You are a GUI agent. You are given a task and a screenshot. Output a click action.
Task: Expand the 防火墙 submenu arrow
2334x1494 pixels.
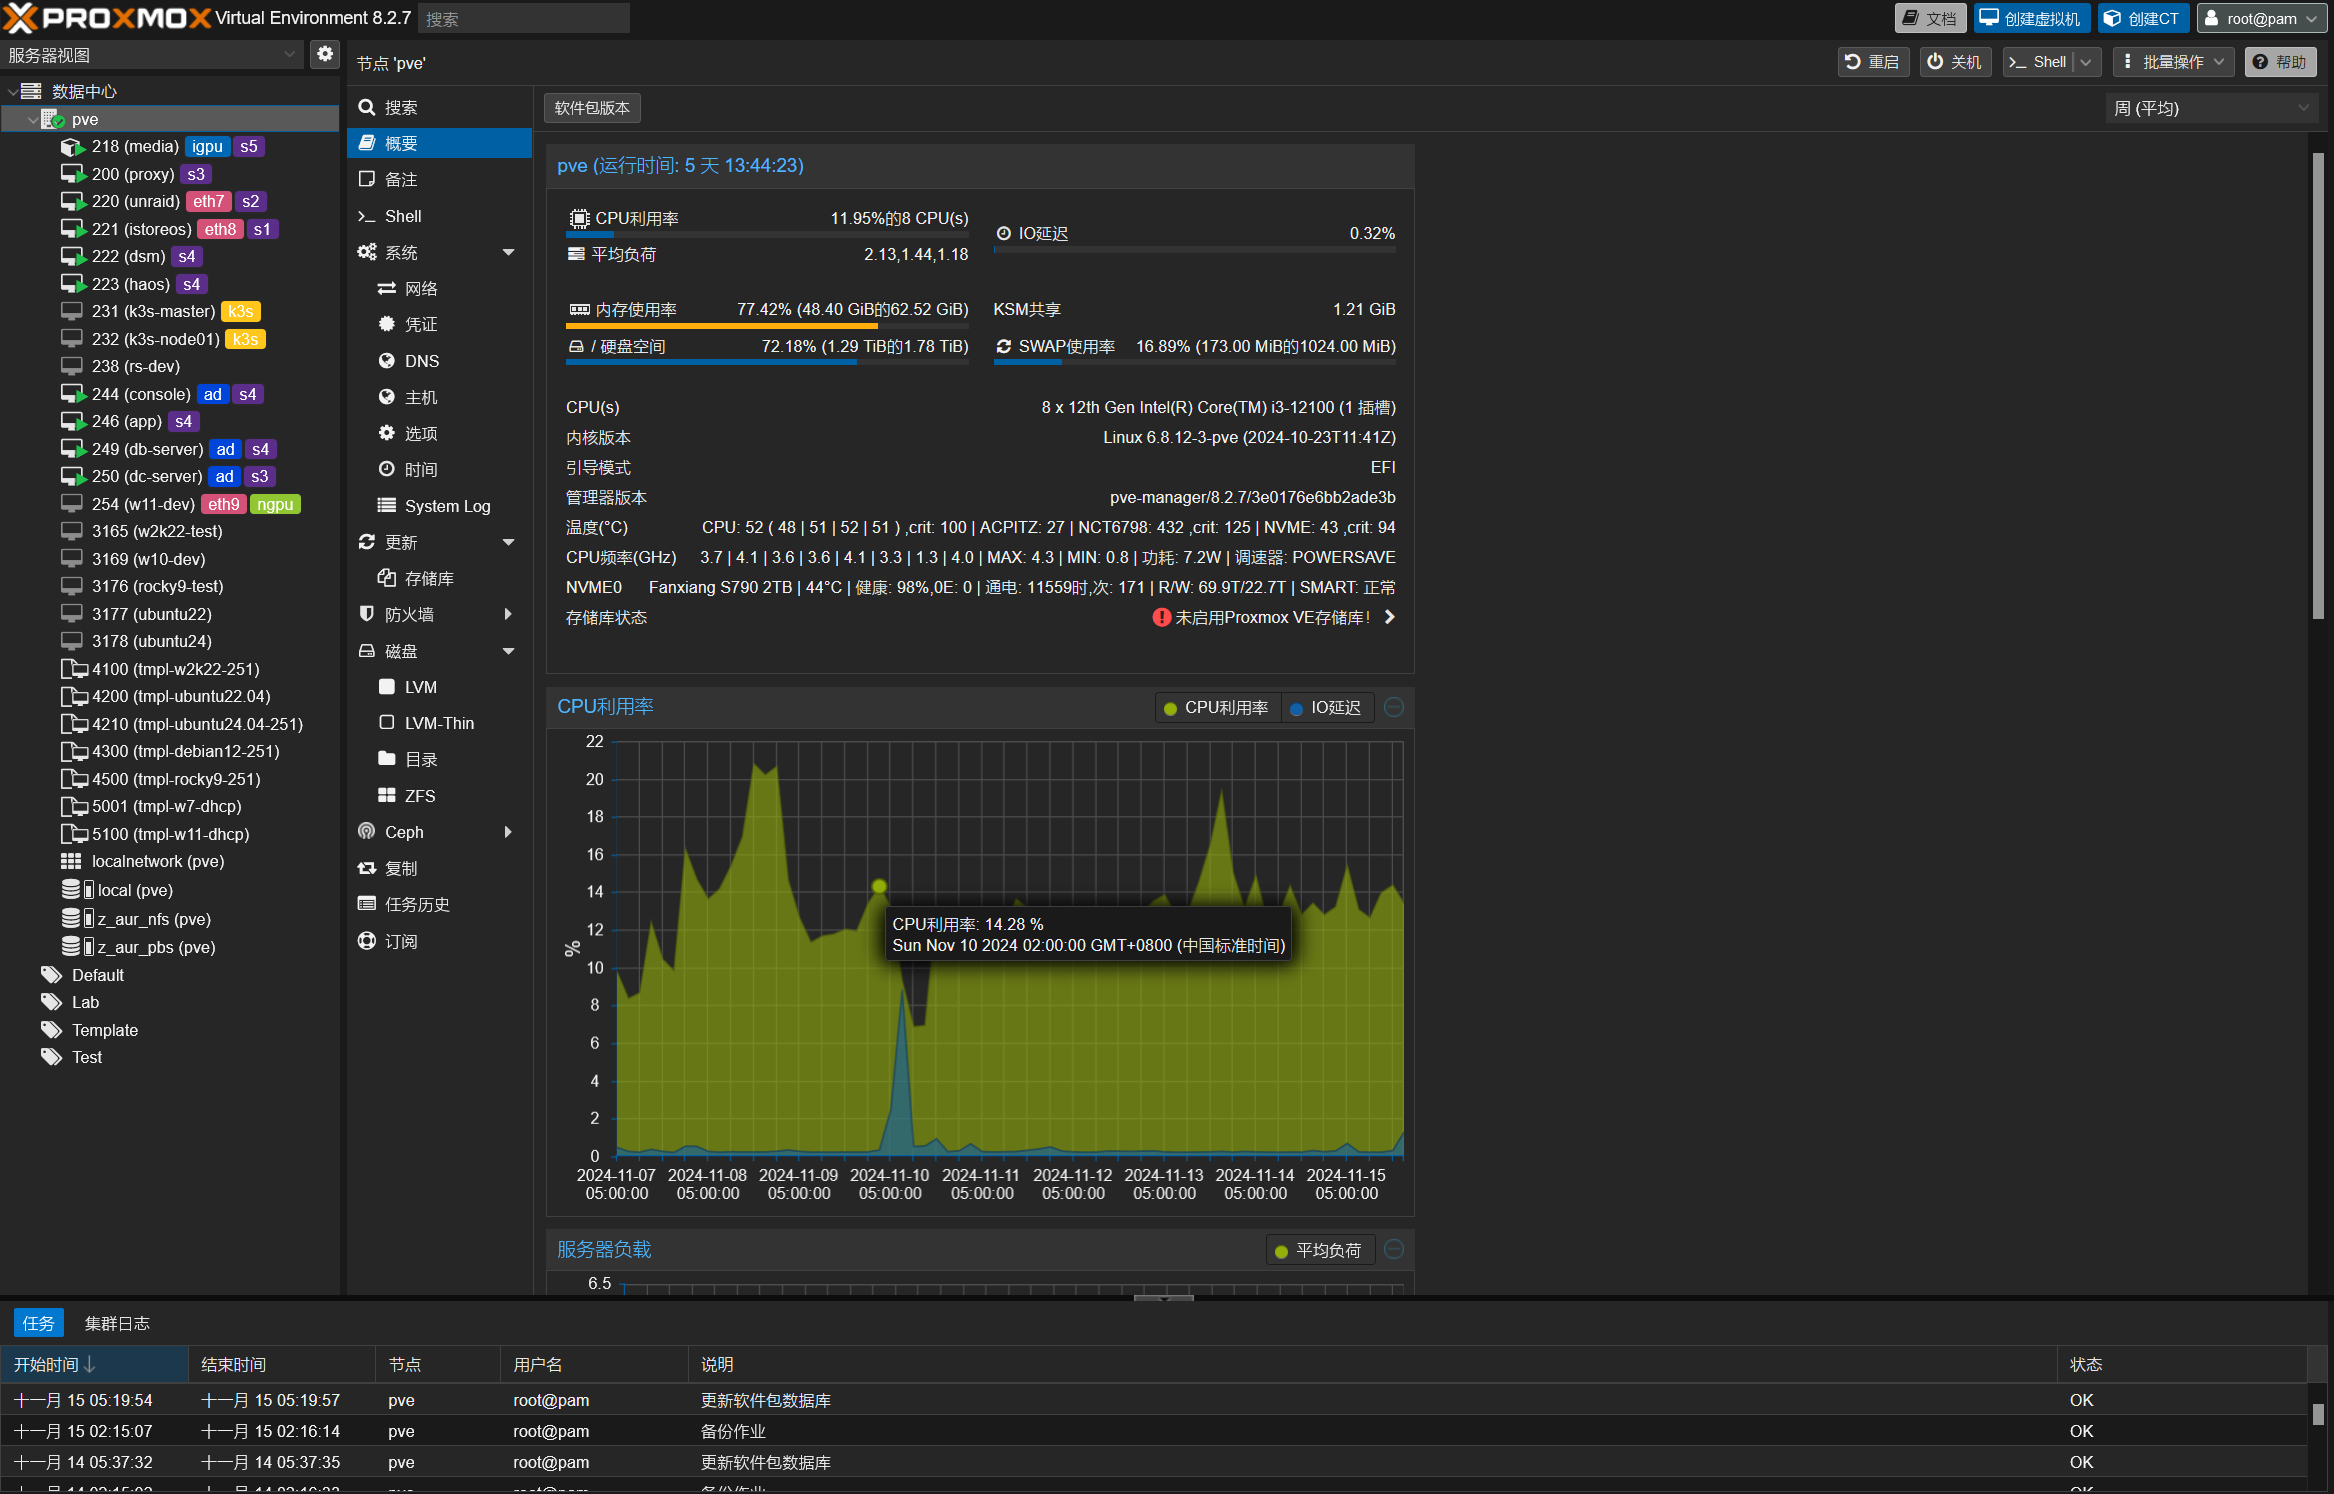(508, 614)
